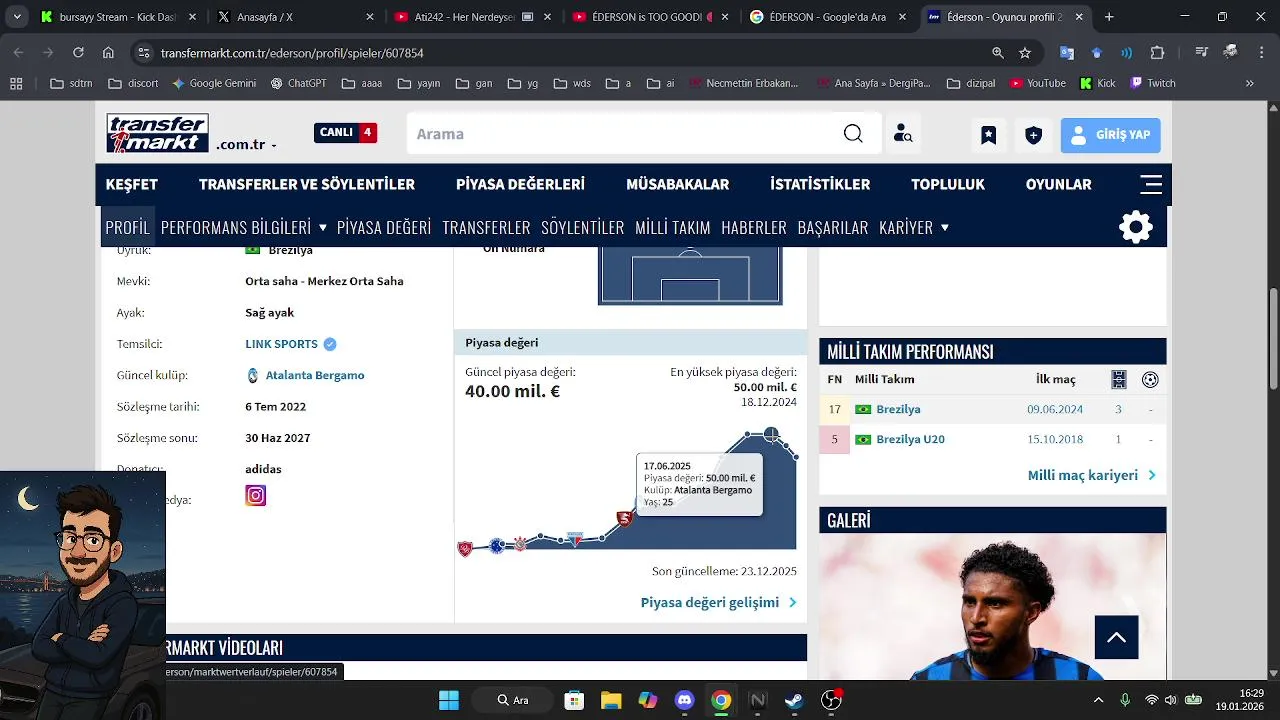Click the address bar URL
Viewport: 1280px width, 720px height.
(x=292, y=53)
